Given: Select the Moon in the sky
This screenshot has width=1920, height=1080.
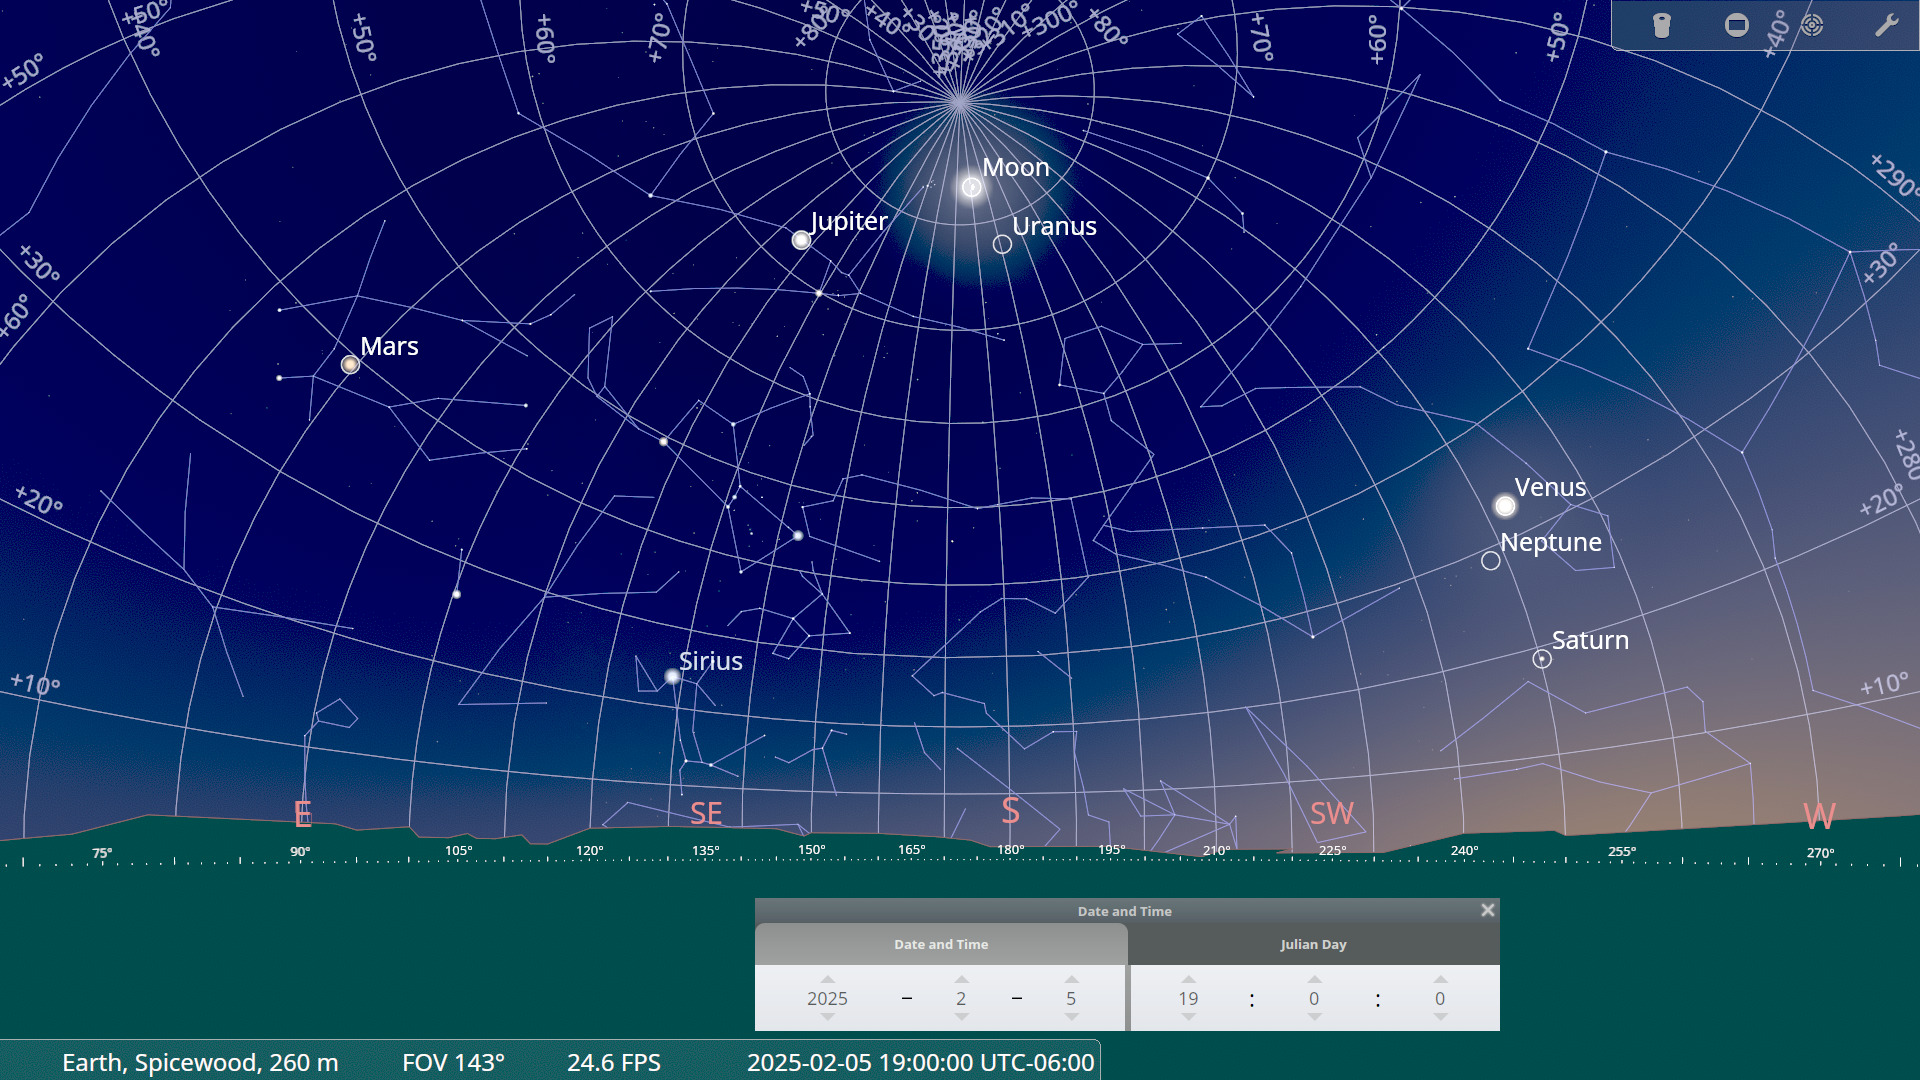Looking at the screenshot, I should coord(971,187).
